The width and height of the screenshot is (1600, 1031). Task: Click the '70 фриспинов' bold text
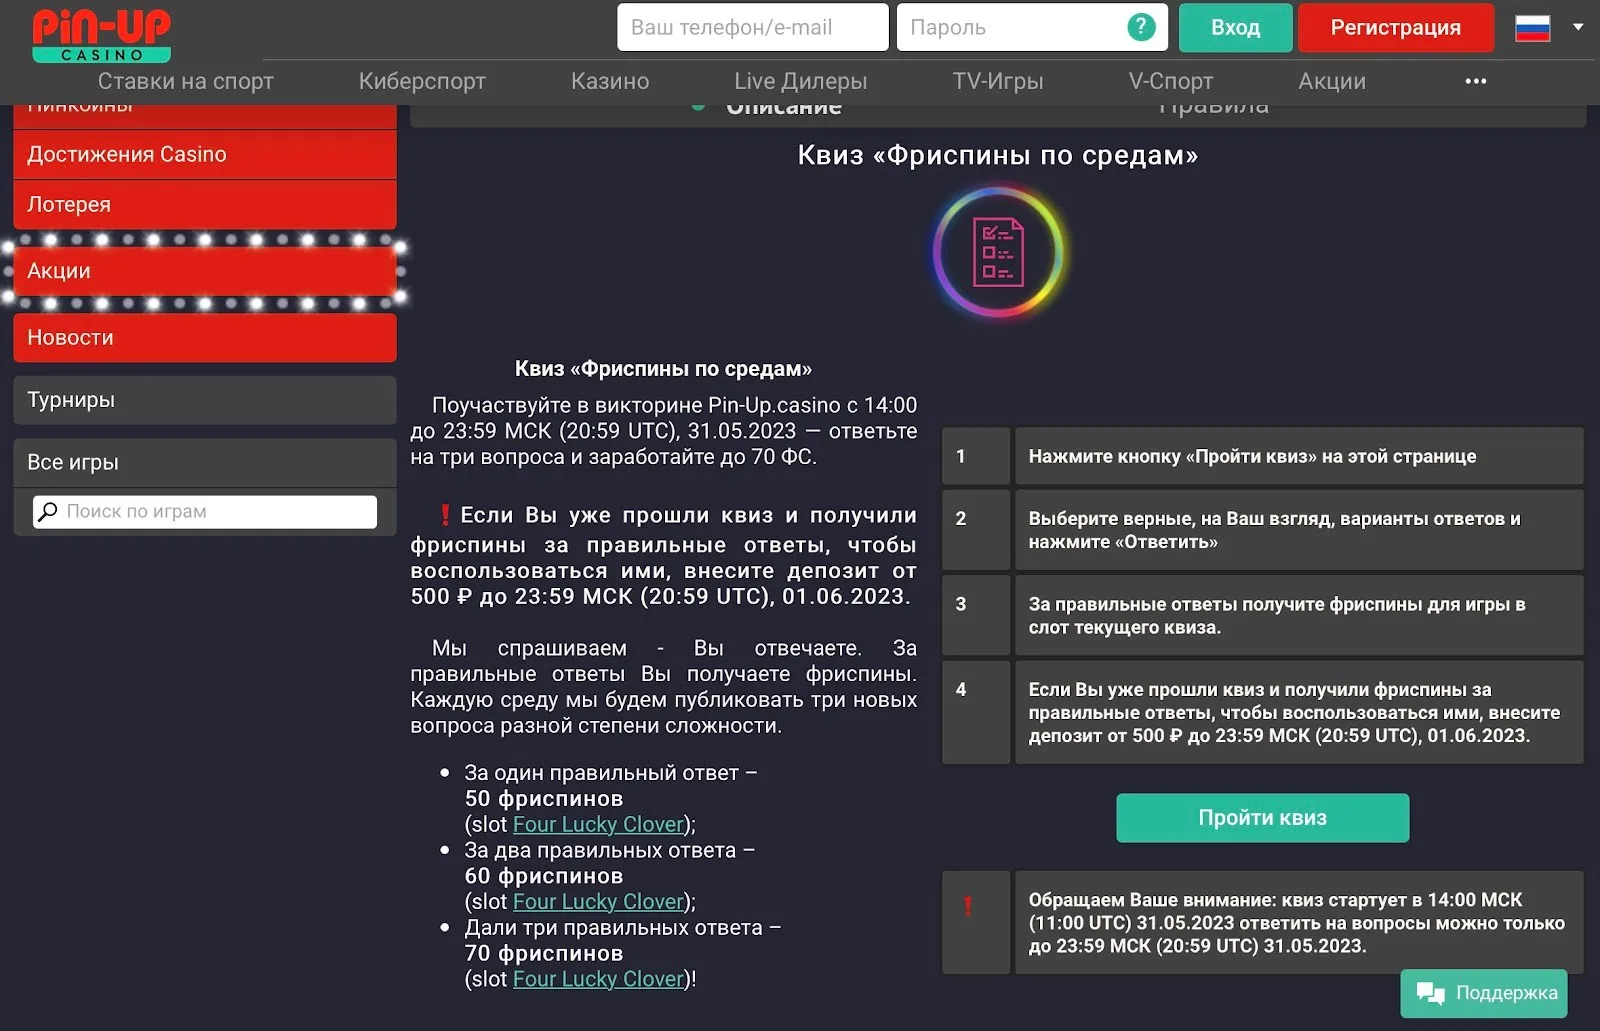[x=544, y=953]
